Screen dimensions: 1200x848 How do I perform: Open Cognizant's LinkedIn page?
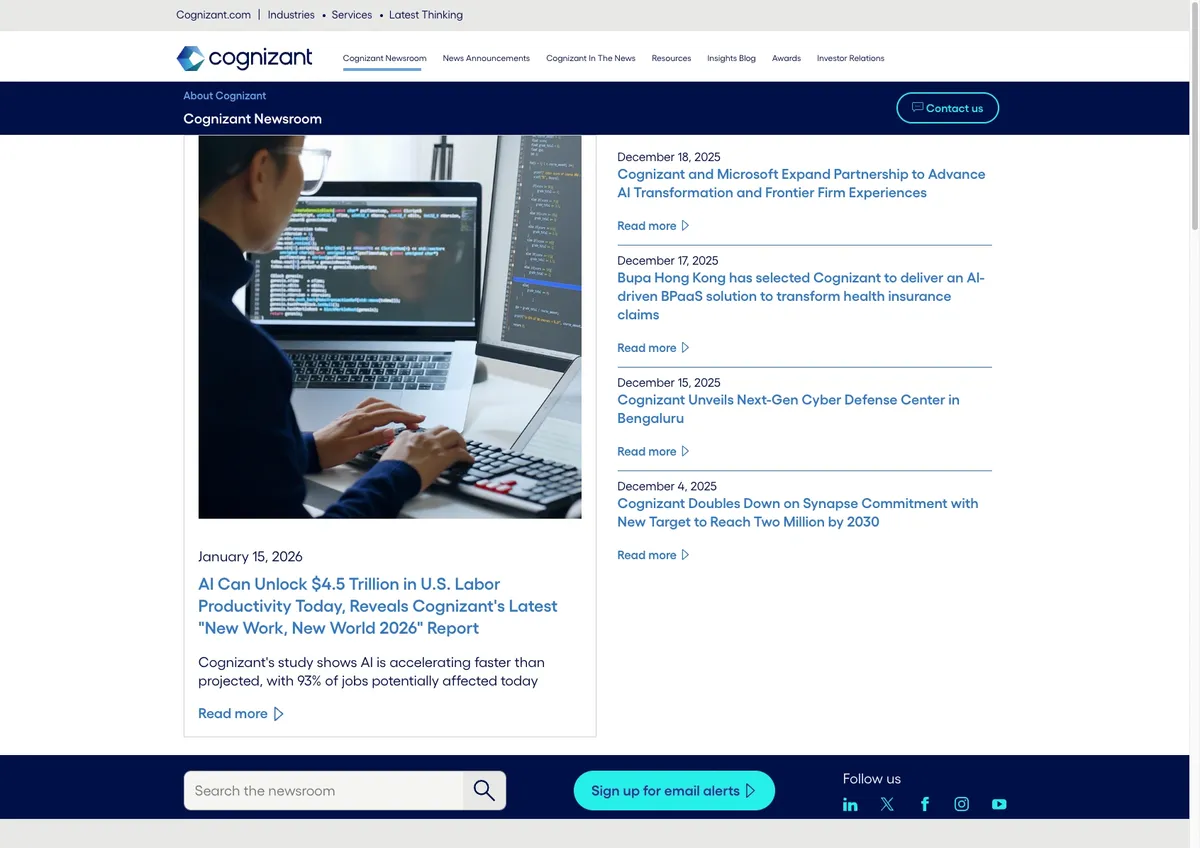coord(850,804)
